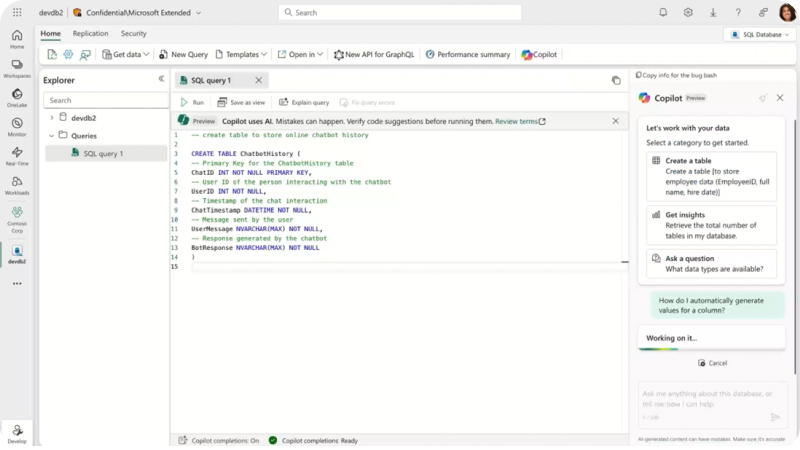The width and height of the screenshot is (800, 450).
Task: Open notifications bell icon
Action: (663, 12)
